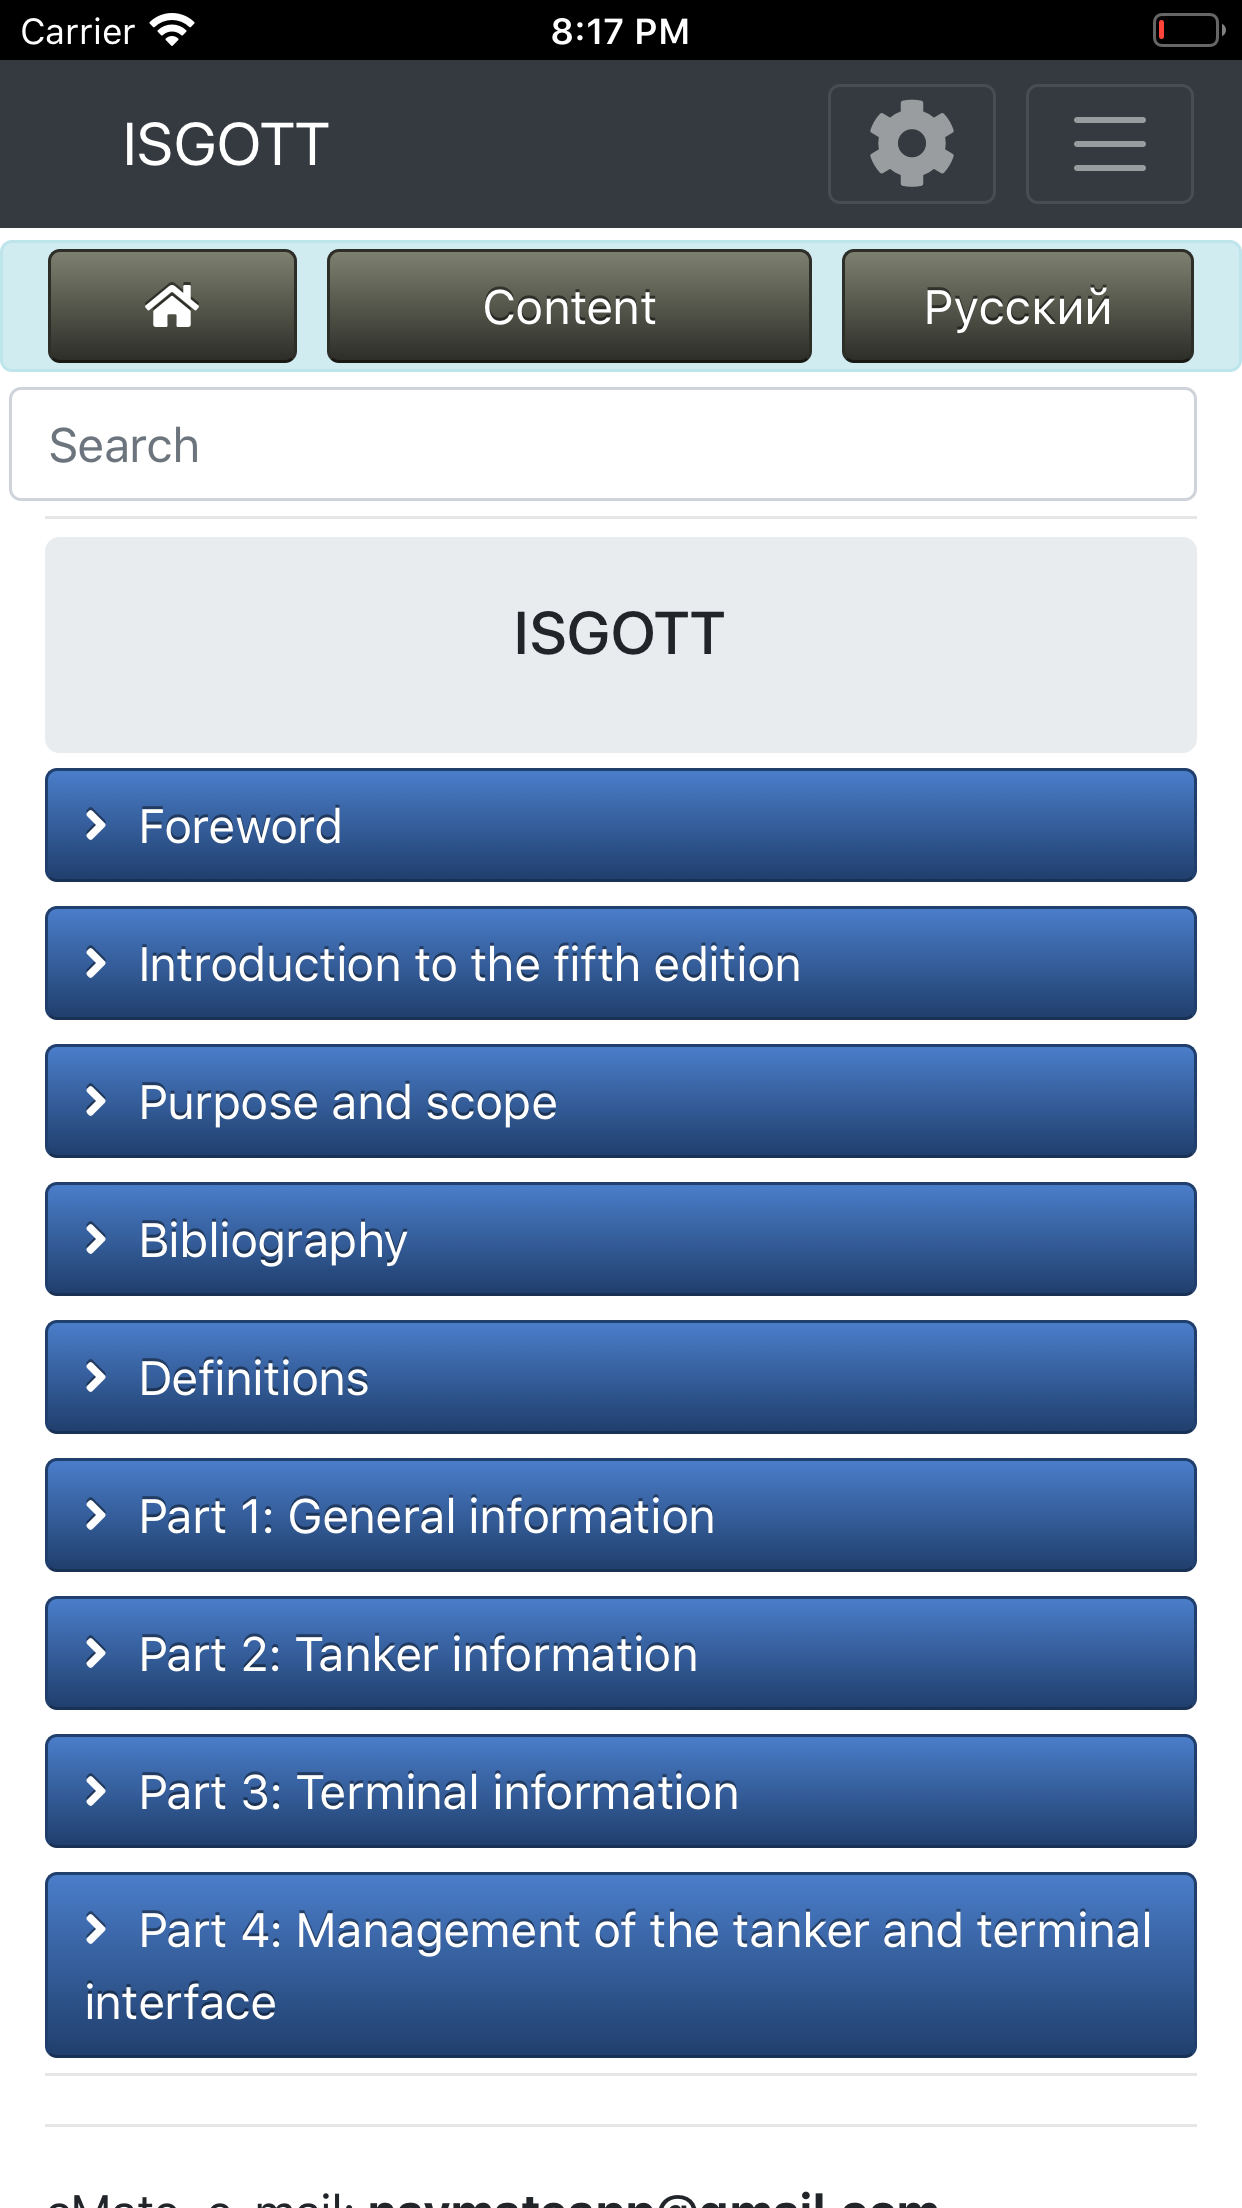
Task: Click the chevron beside Foreword
Action: (96, 826)
